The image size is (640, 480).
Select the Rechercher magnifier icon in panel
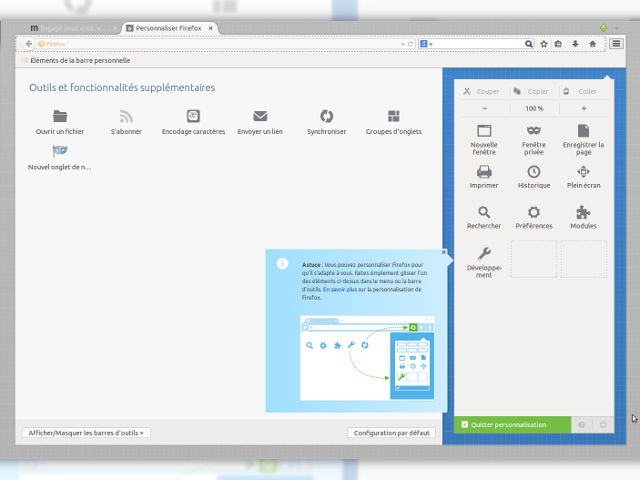[484, 212]
